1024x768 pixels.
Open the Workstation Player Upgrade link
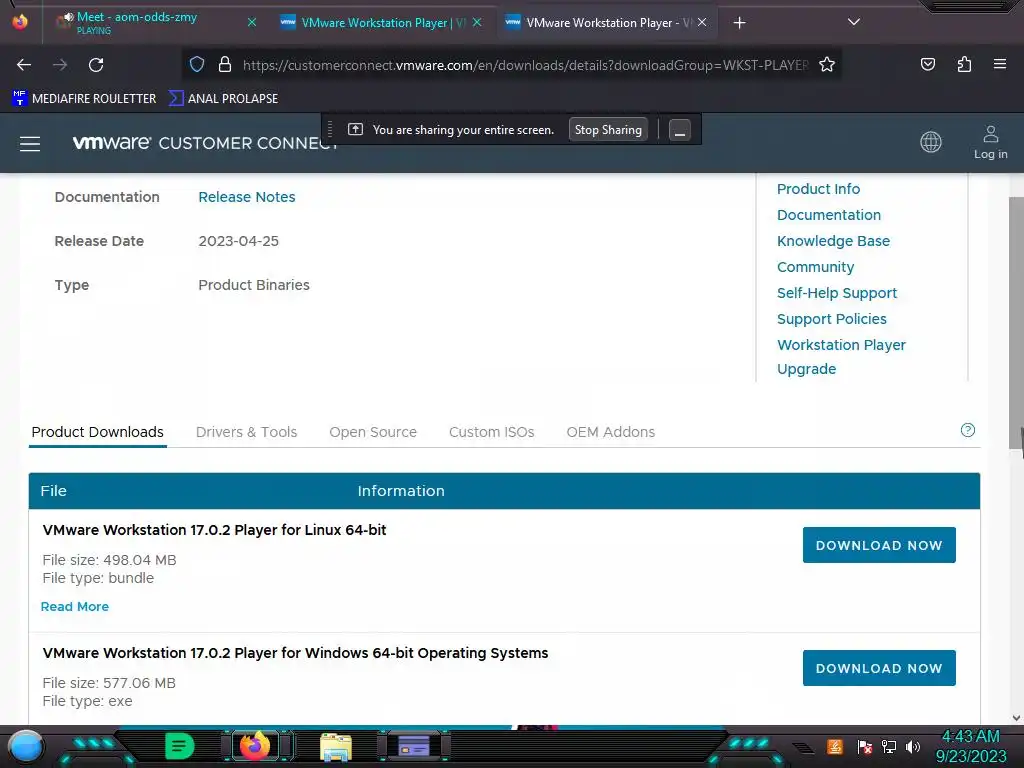click(841, 357)
